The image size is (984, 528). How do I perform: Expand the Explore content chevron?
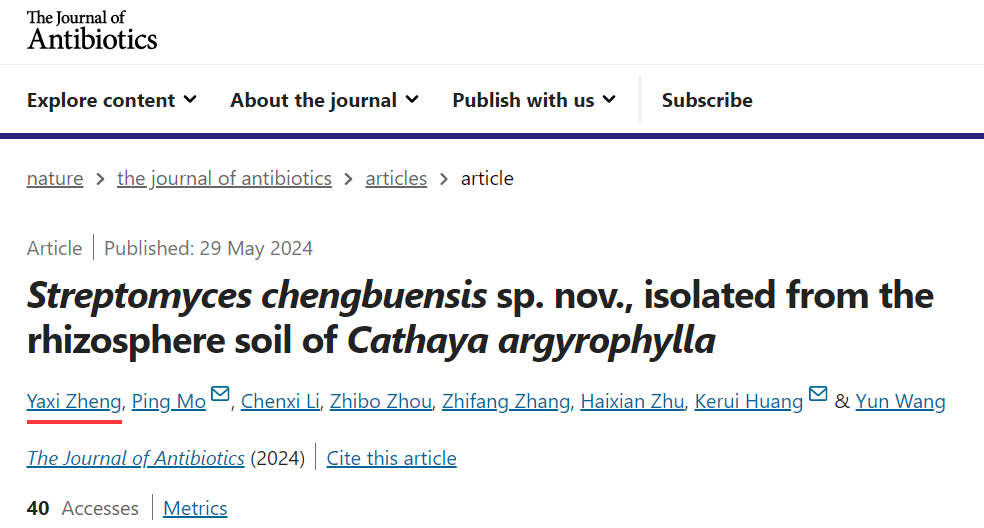pos(190,99)
